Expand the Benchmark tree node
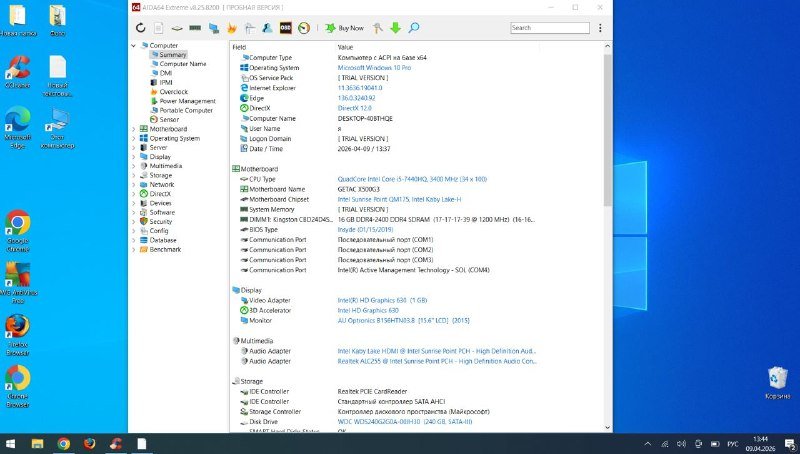 [134, 249]
